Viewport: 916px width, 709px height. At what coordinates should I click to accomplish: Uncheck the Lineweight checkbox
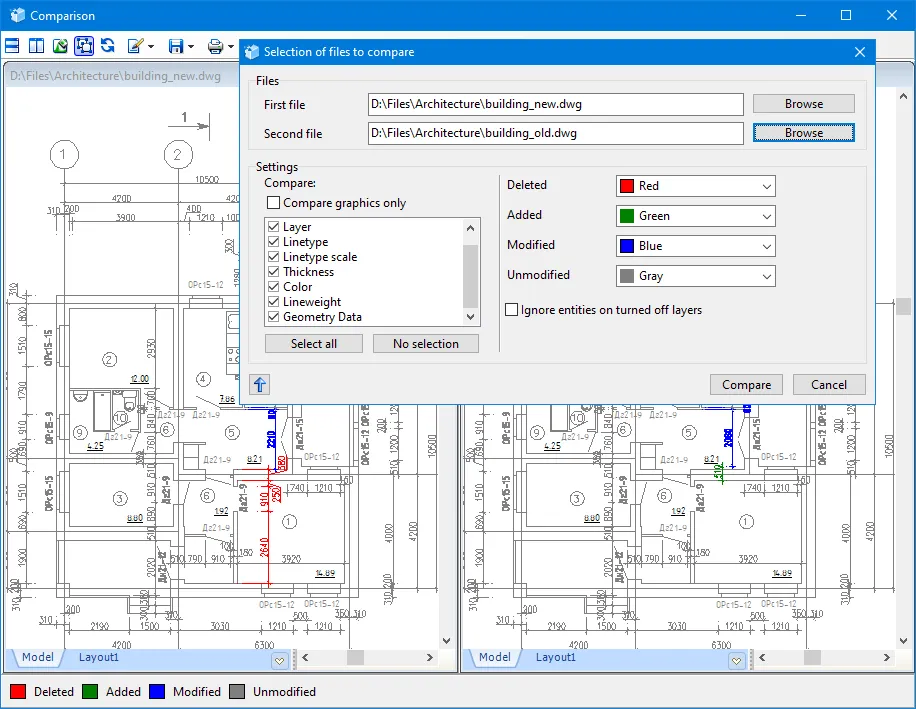273,302
